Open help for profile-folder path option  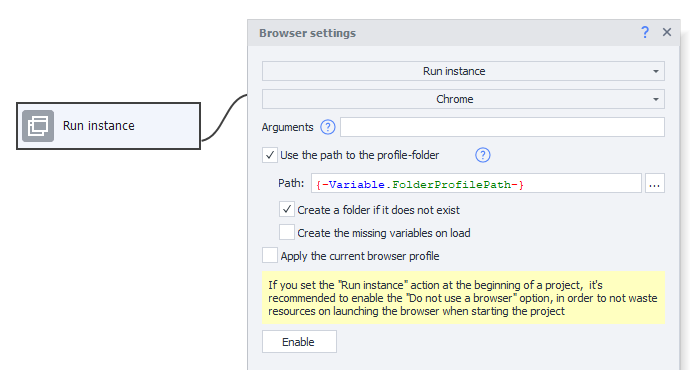pyautogui.click(x=483, y=155)
